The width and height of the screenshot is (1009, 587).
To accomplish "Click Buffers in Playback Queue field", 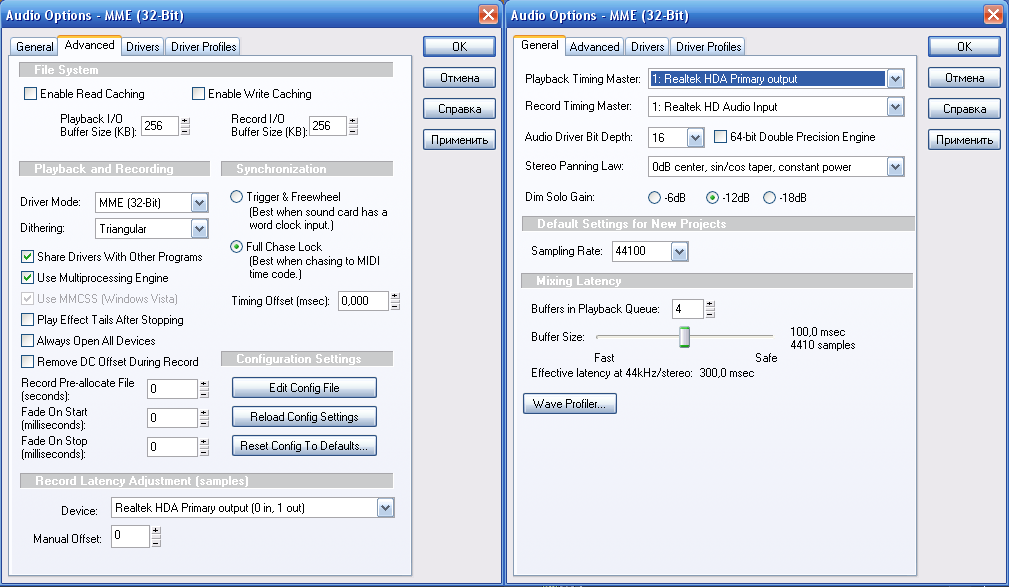I will (x=688, y=309).
